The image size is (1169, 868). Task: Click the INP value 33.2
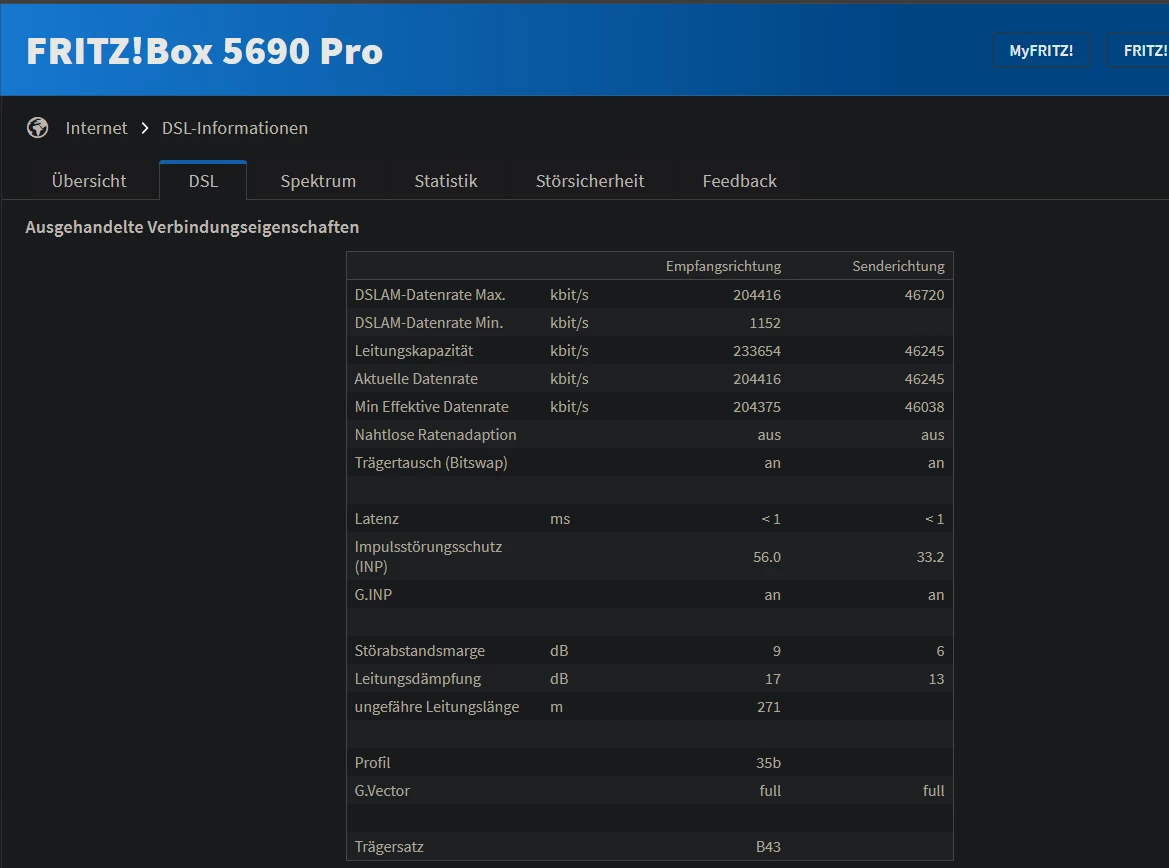tap(930, 556)
